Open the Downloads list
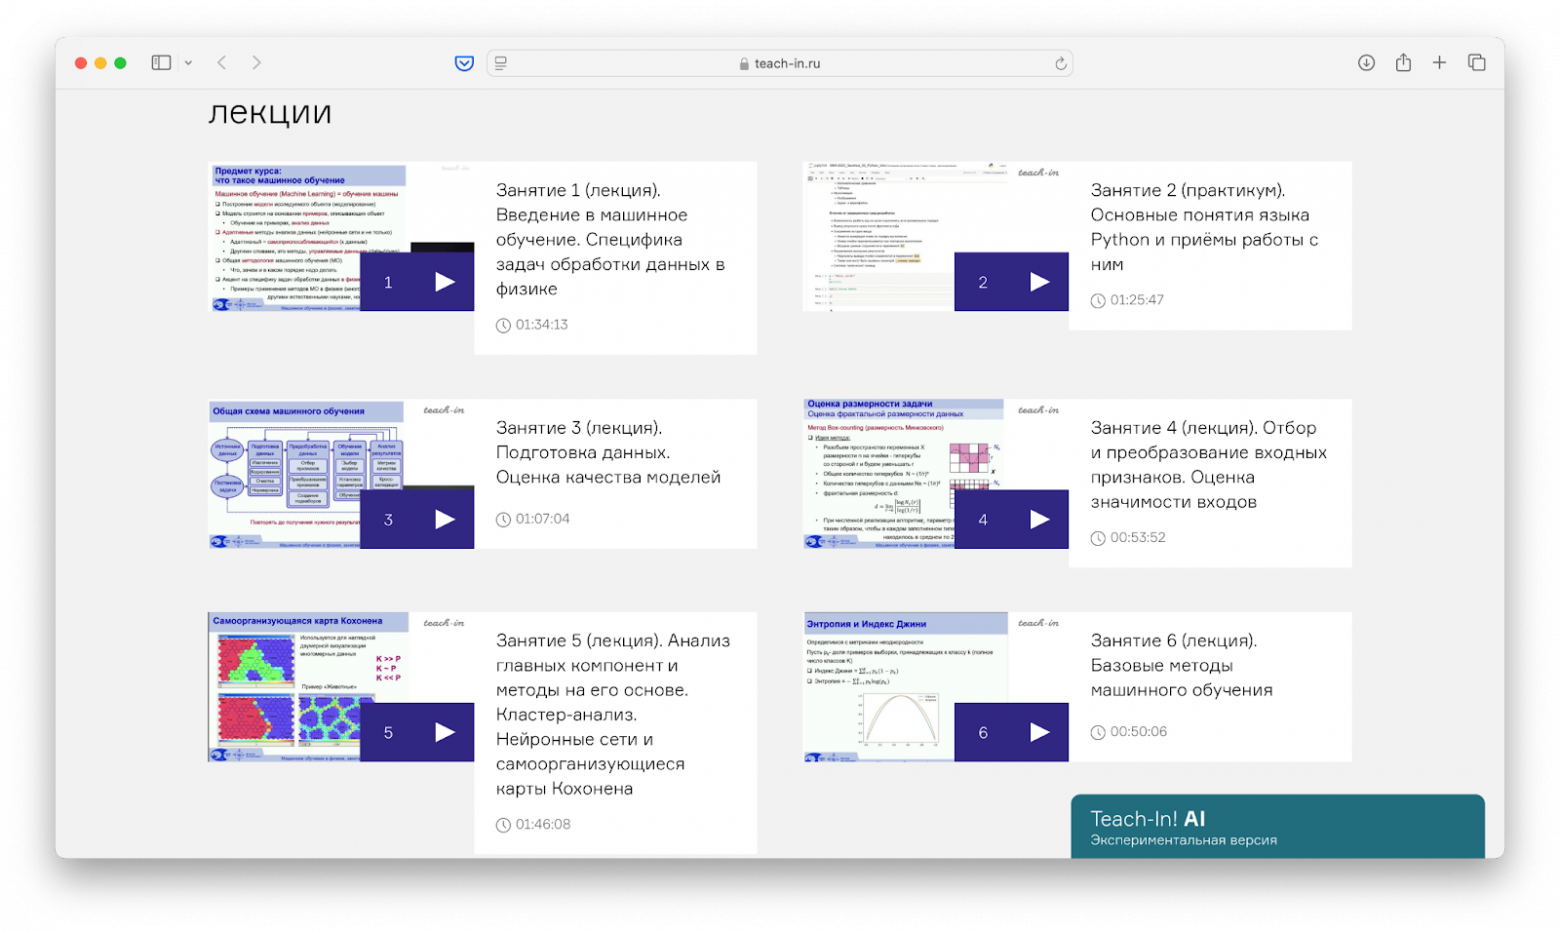The width and height of the screenshot is (1560, 931). tap(1365, 62)
